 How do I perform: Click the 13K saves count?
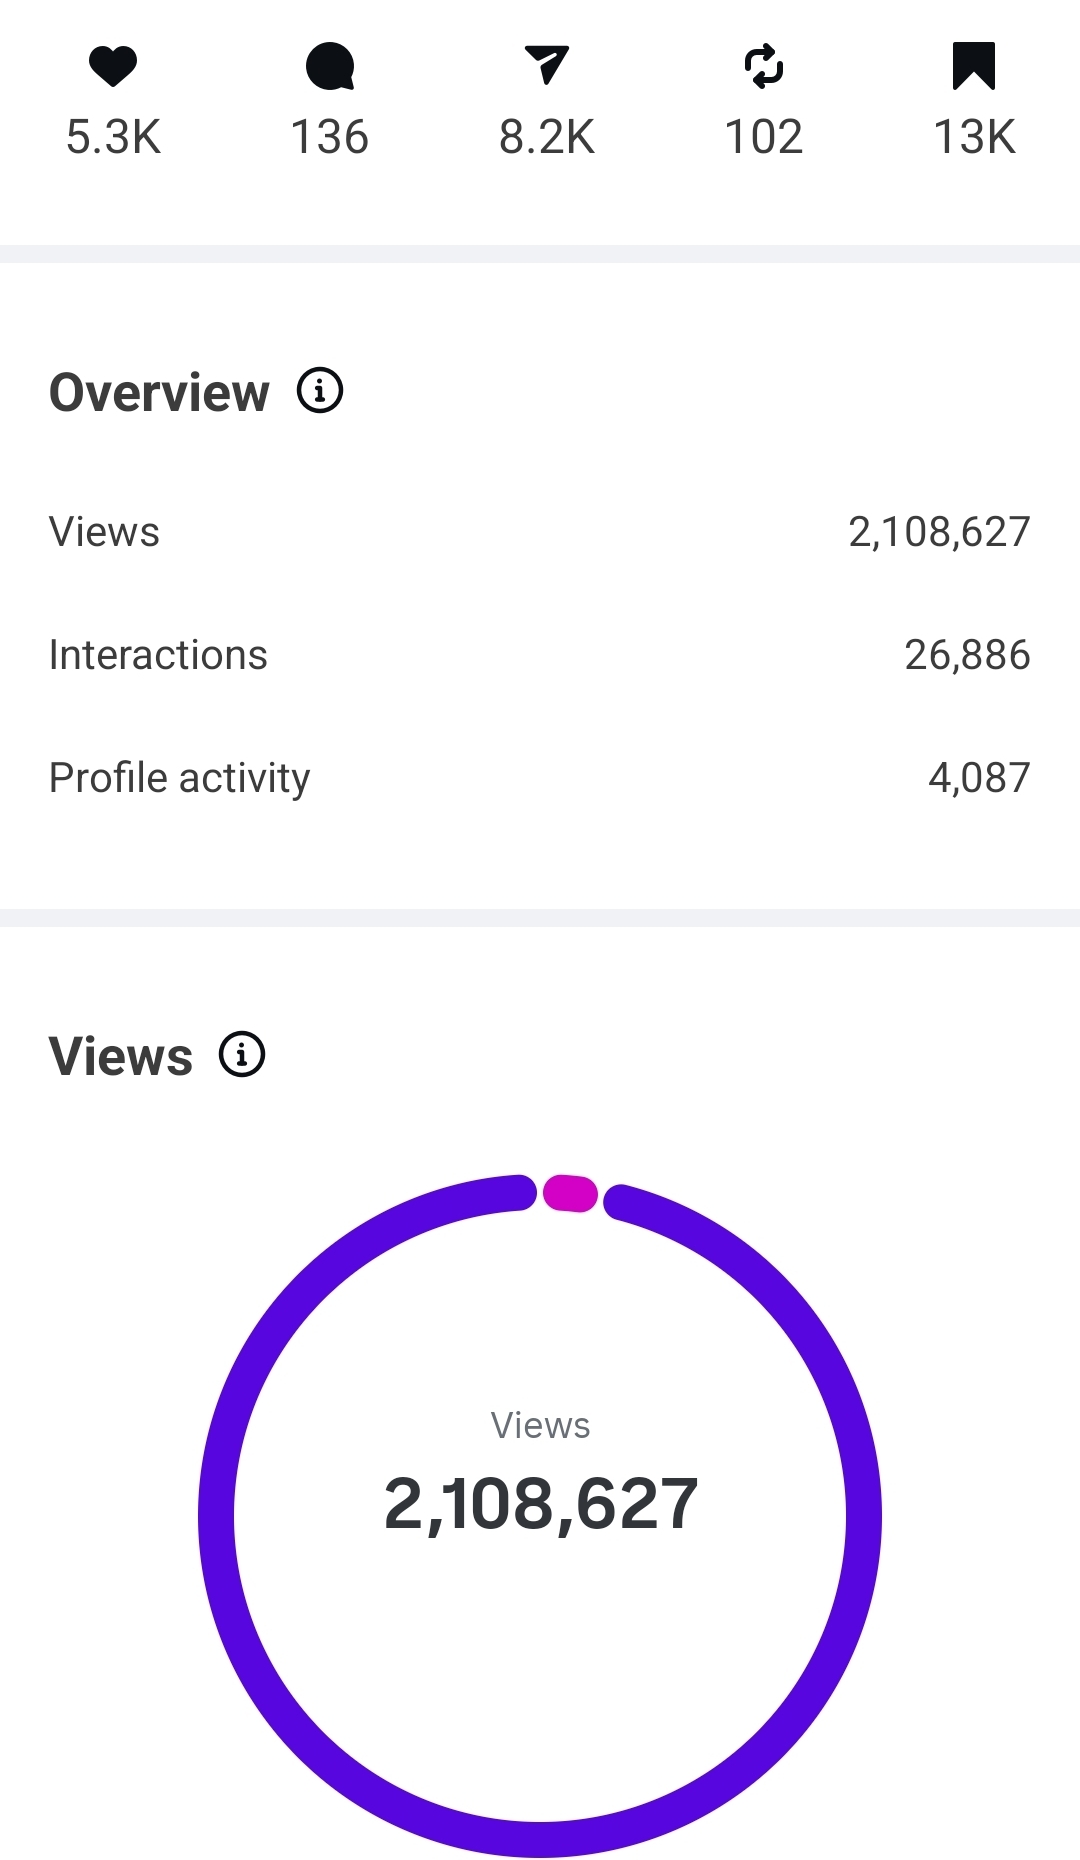click(x=974, y=137)
